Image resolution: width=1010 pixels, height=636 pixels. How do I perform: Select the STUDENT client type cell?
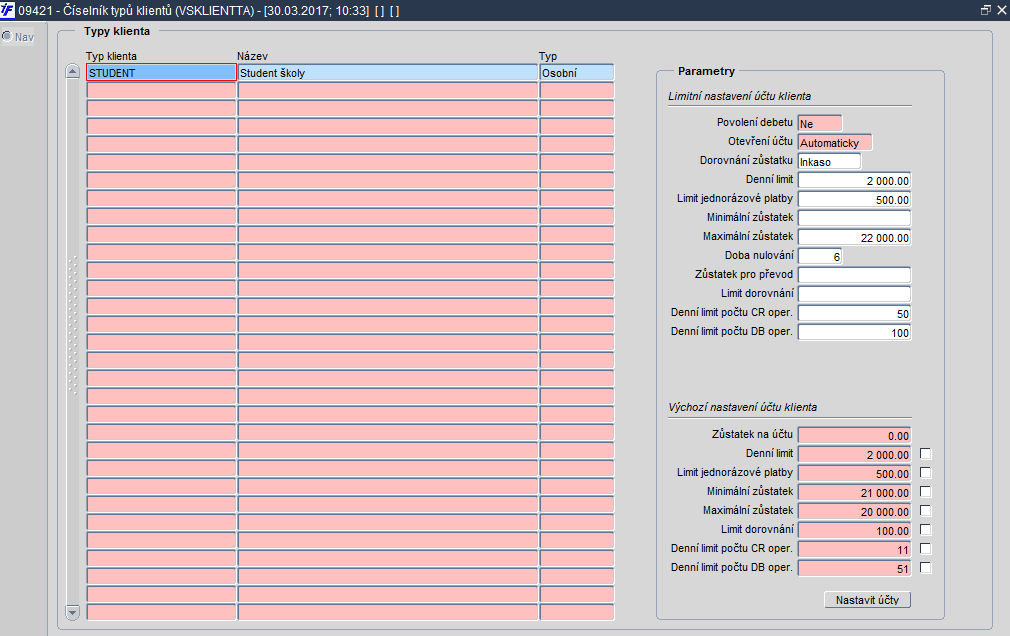[x=161, y=73]
